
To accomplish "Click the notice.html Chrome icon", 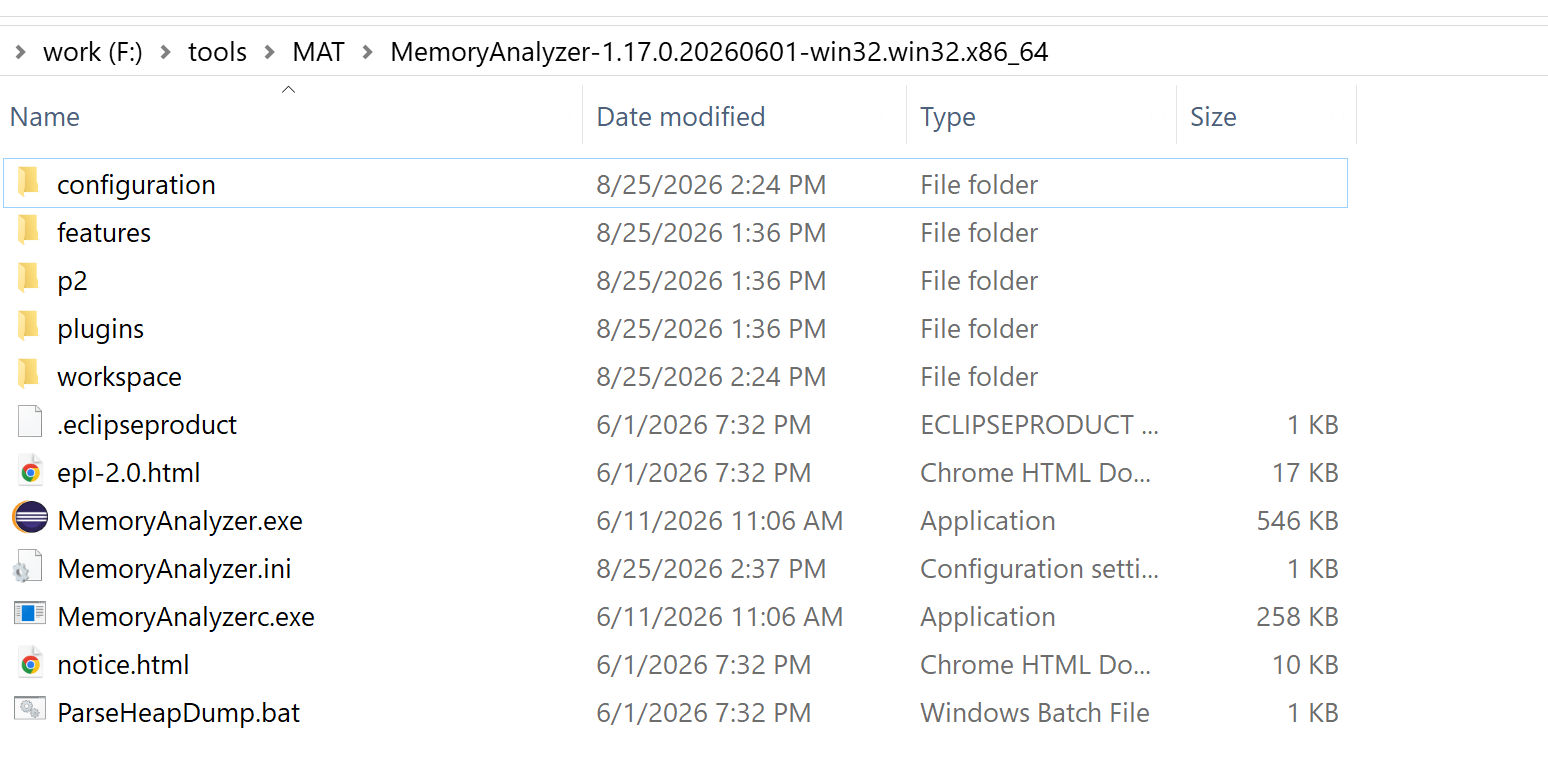I will 30,664.
